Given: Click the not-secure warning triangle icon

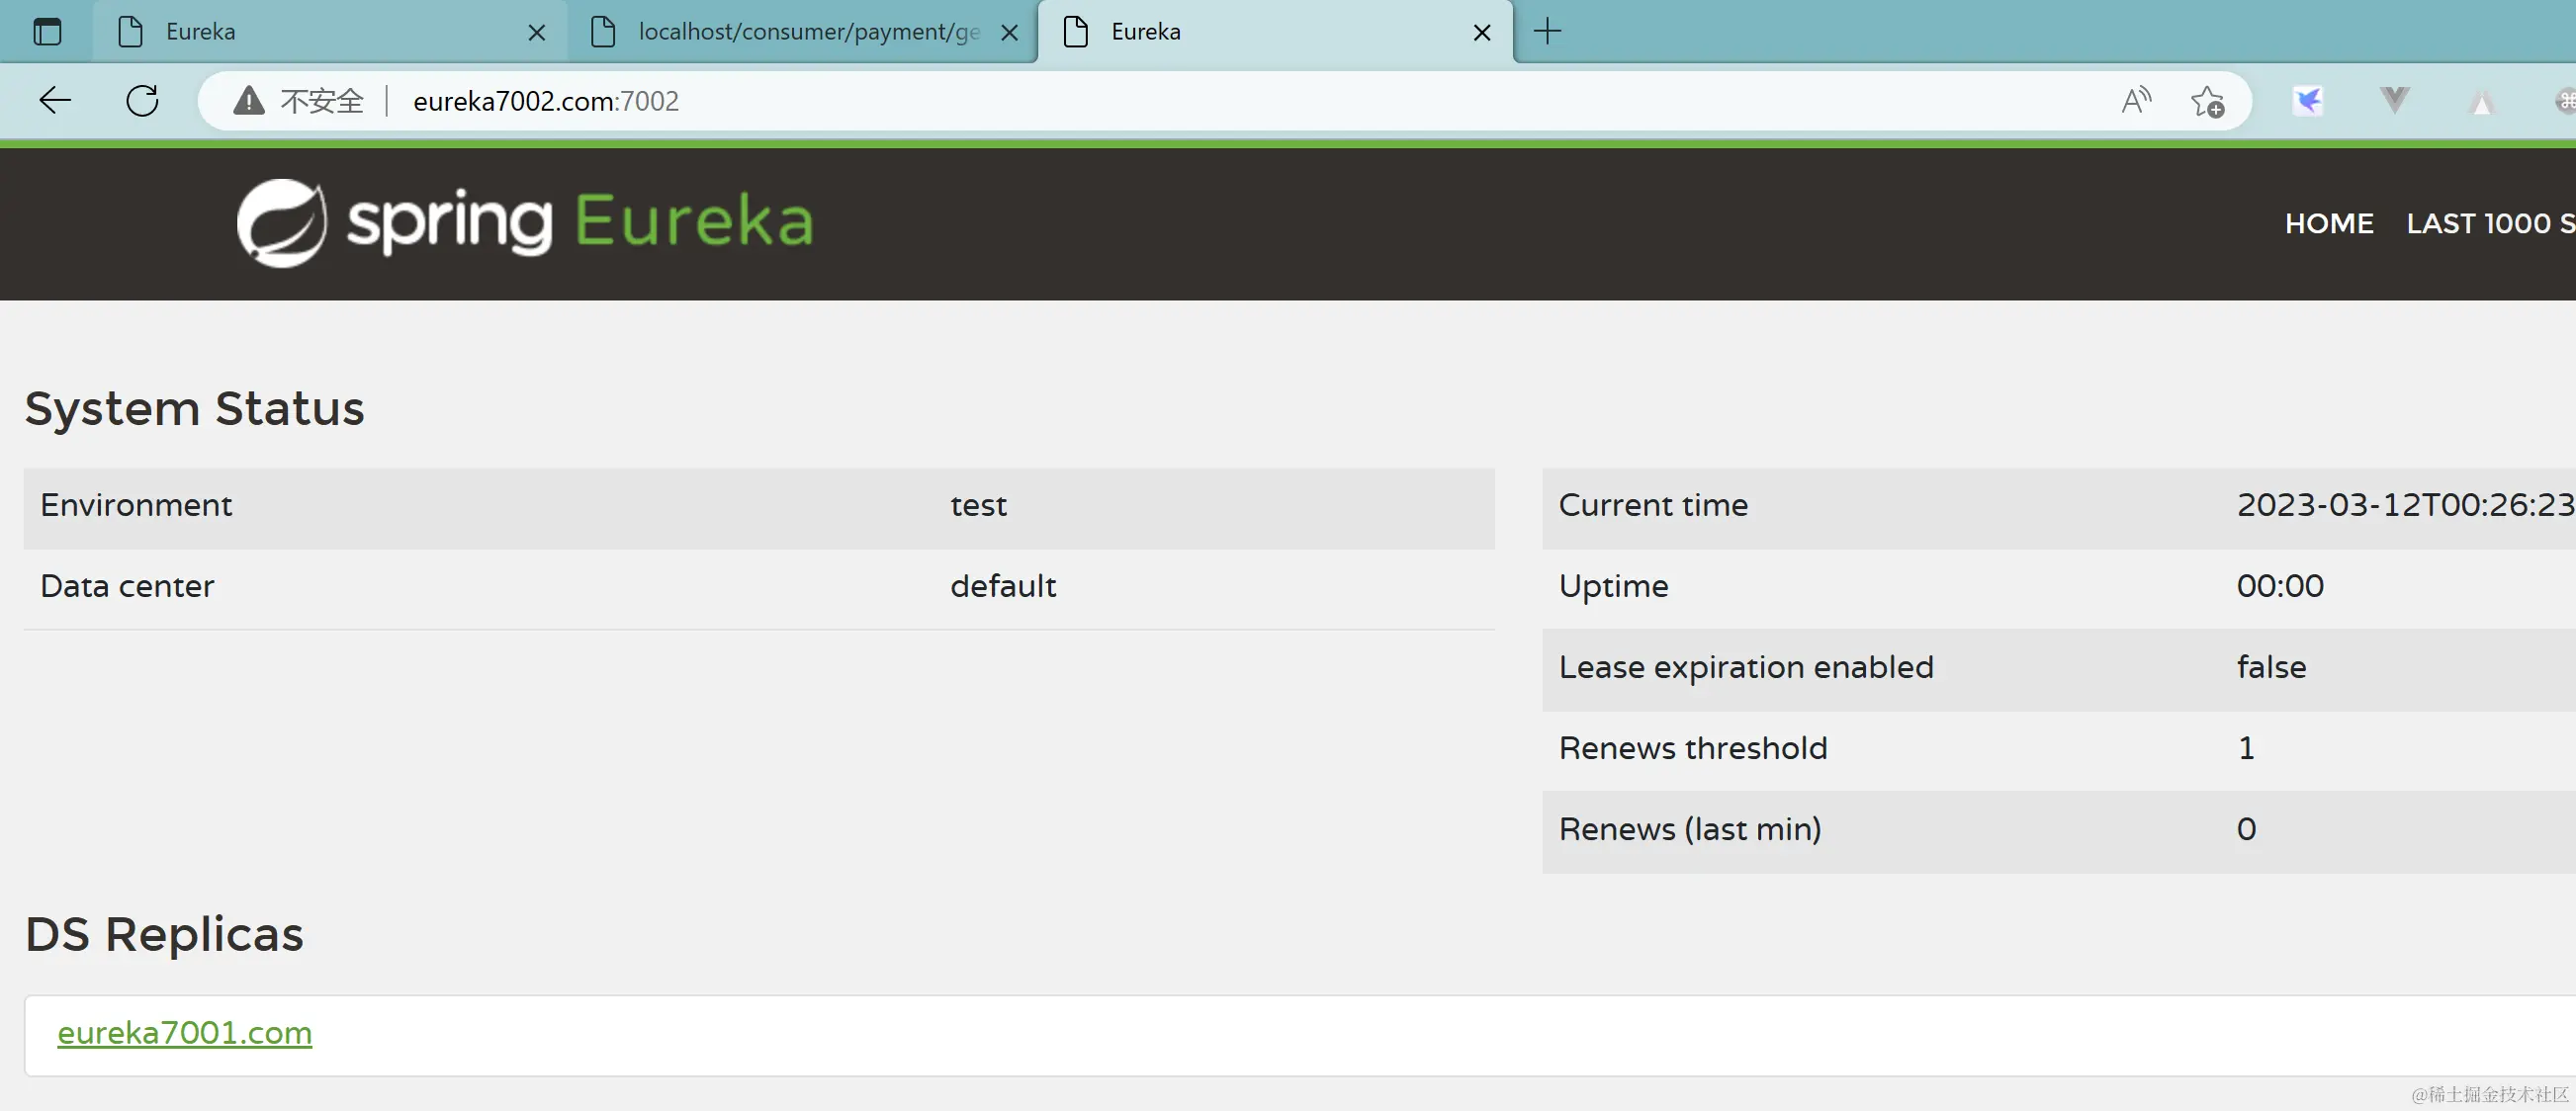Looking at the screenshot, I should [x=248, y=101].
